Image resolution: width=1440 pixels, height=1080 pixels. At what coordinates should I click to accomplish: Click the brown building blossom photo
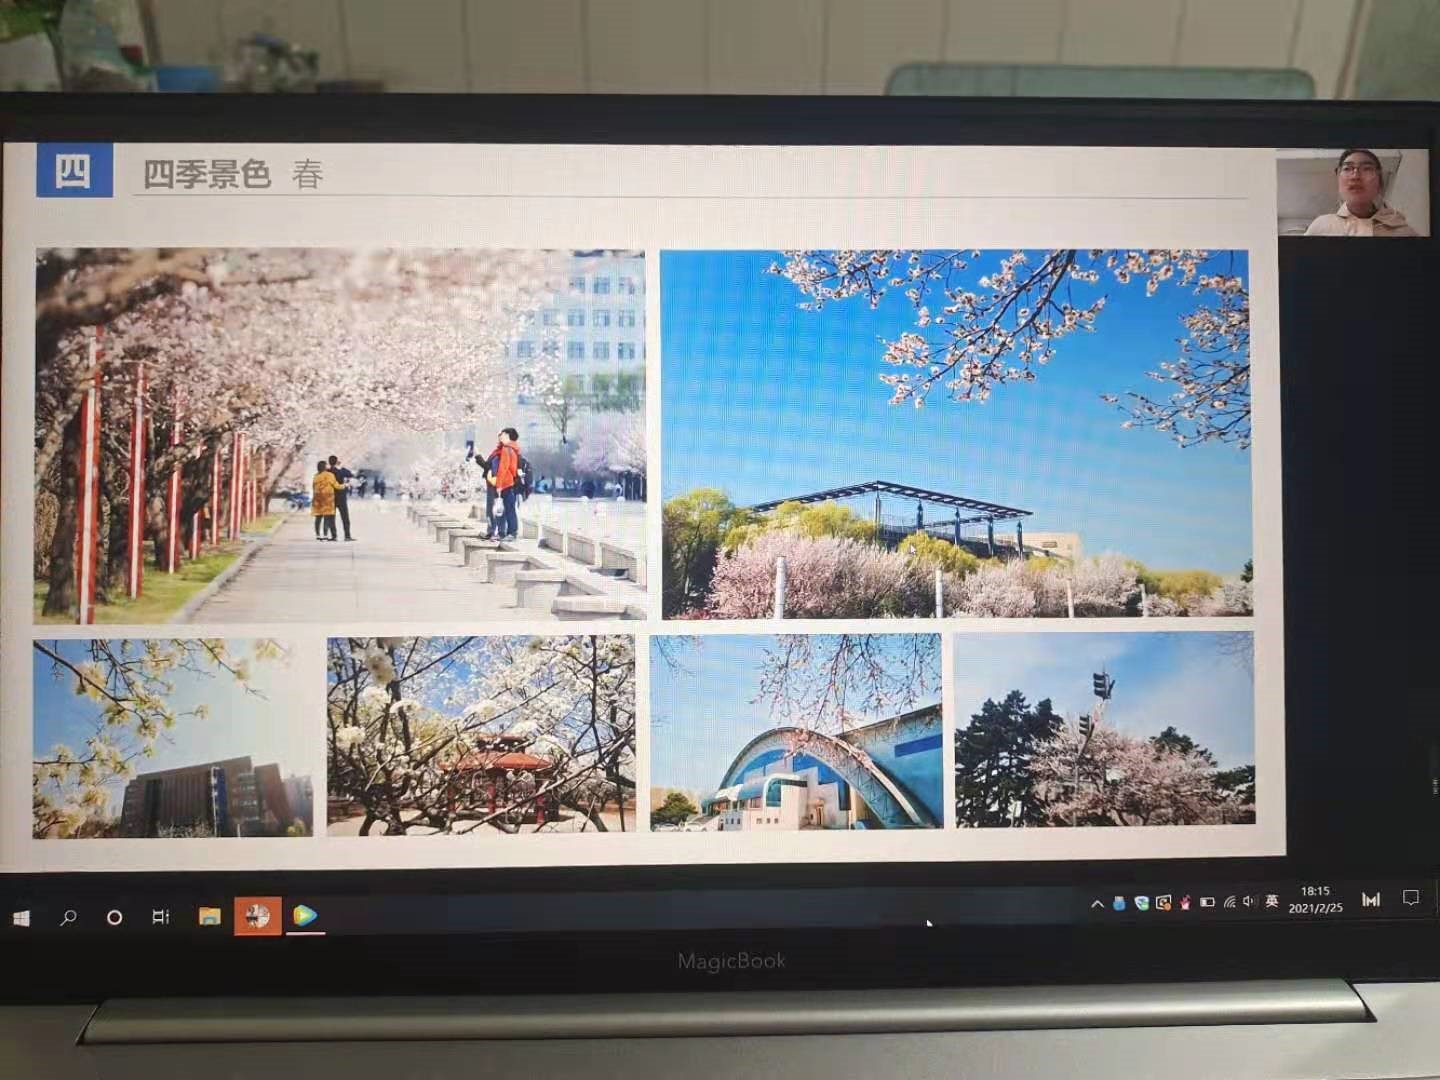[x=172, y=738]
